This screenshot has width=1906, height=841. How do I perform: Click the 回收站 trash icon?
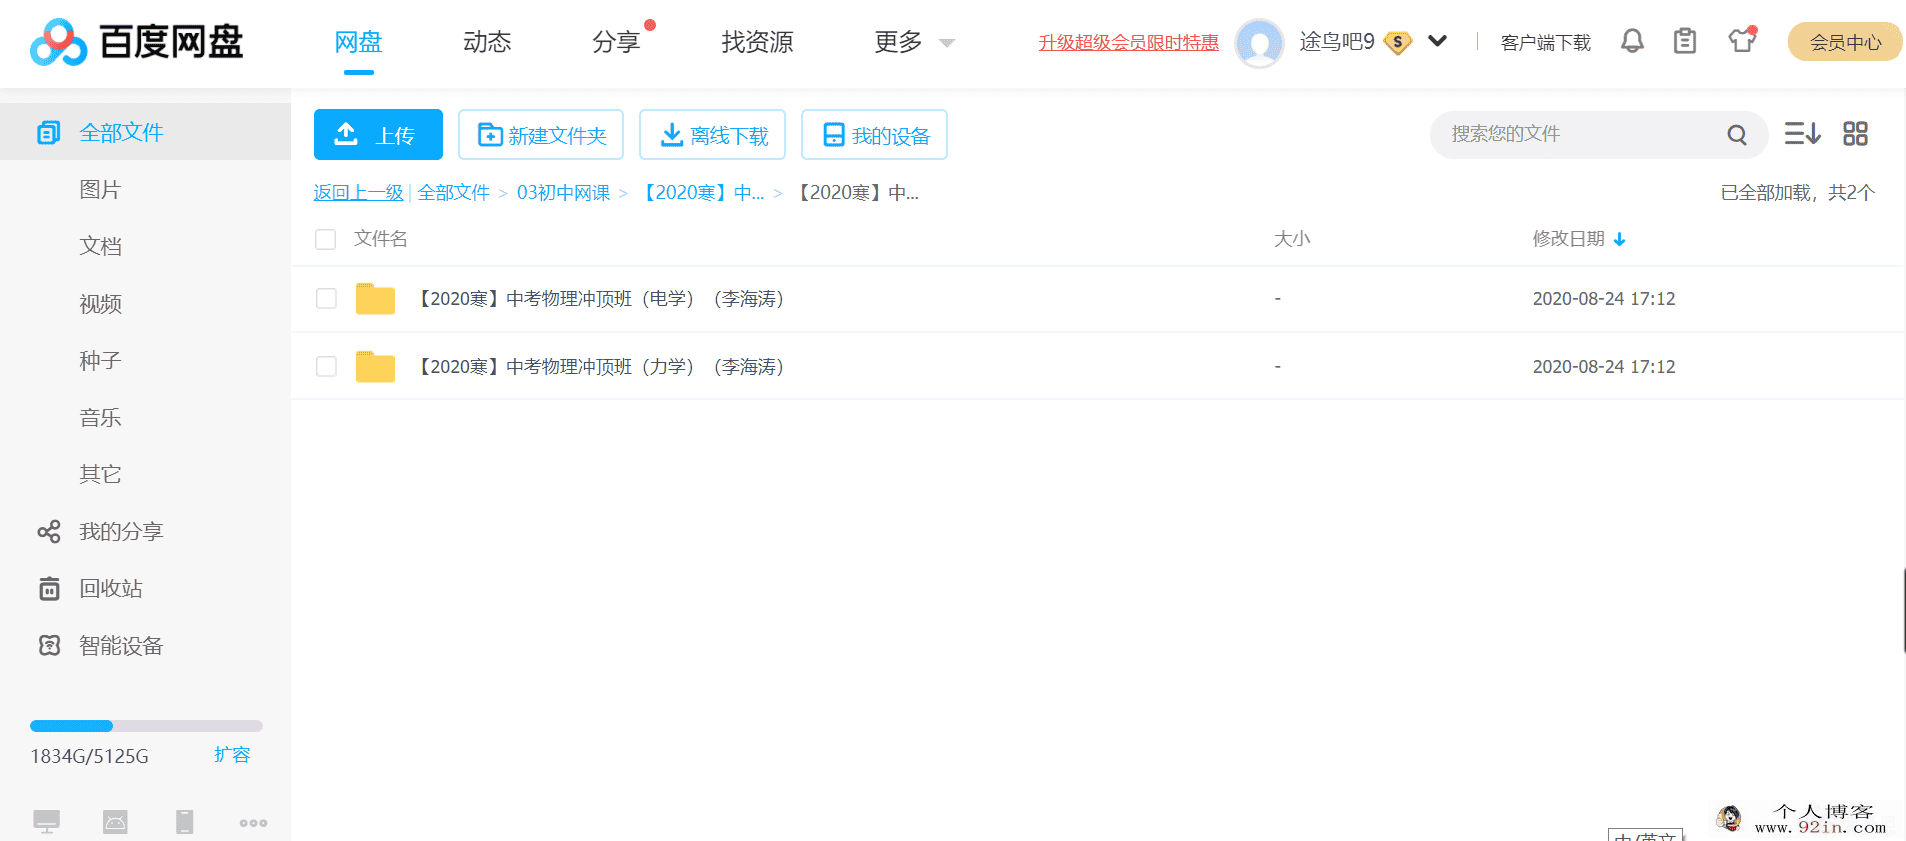pos(49,588)
